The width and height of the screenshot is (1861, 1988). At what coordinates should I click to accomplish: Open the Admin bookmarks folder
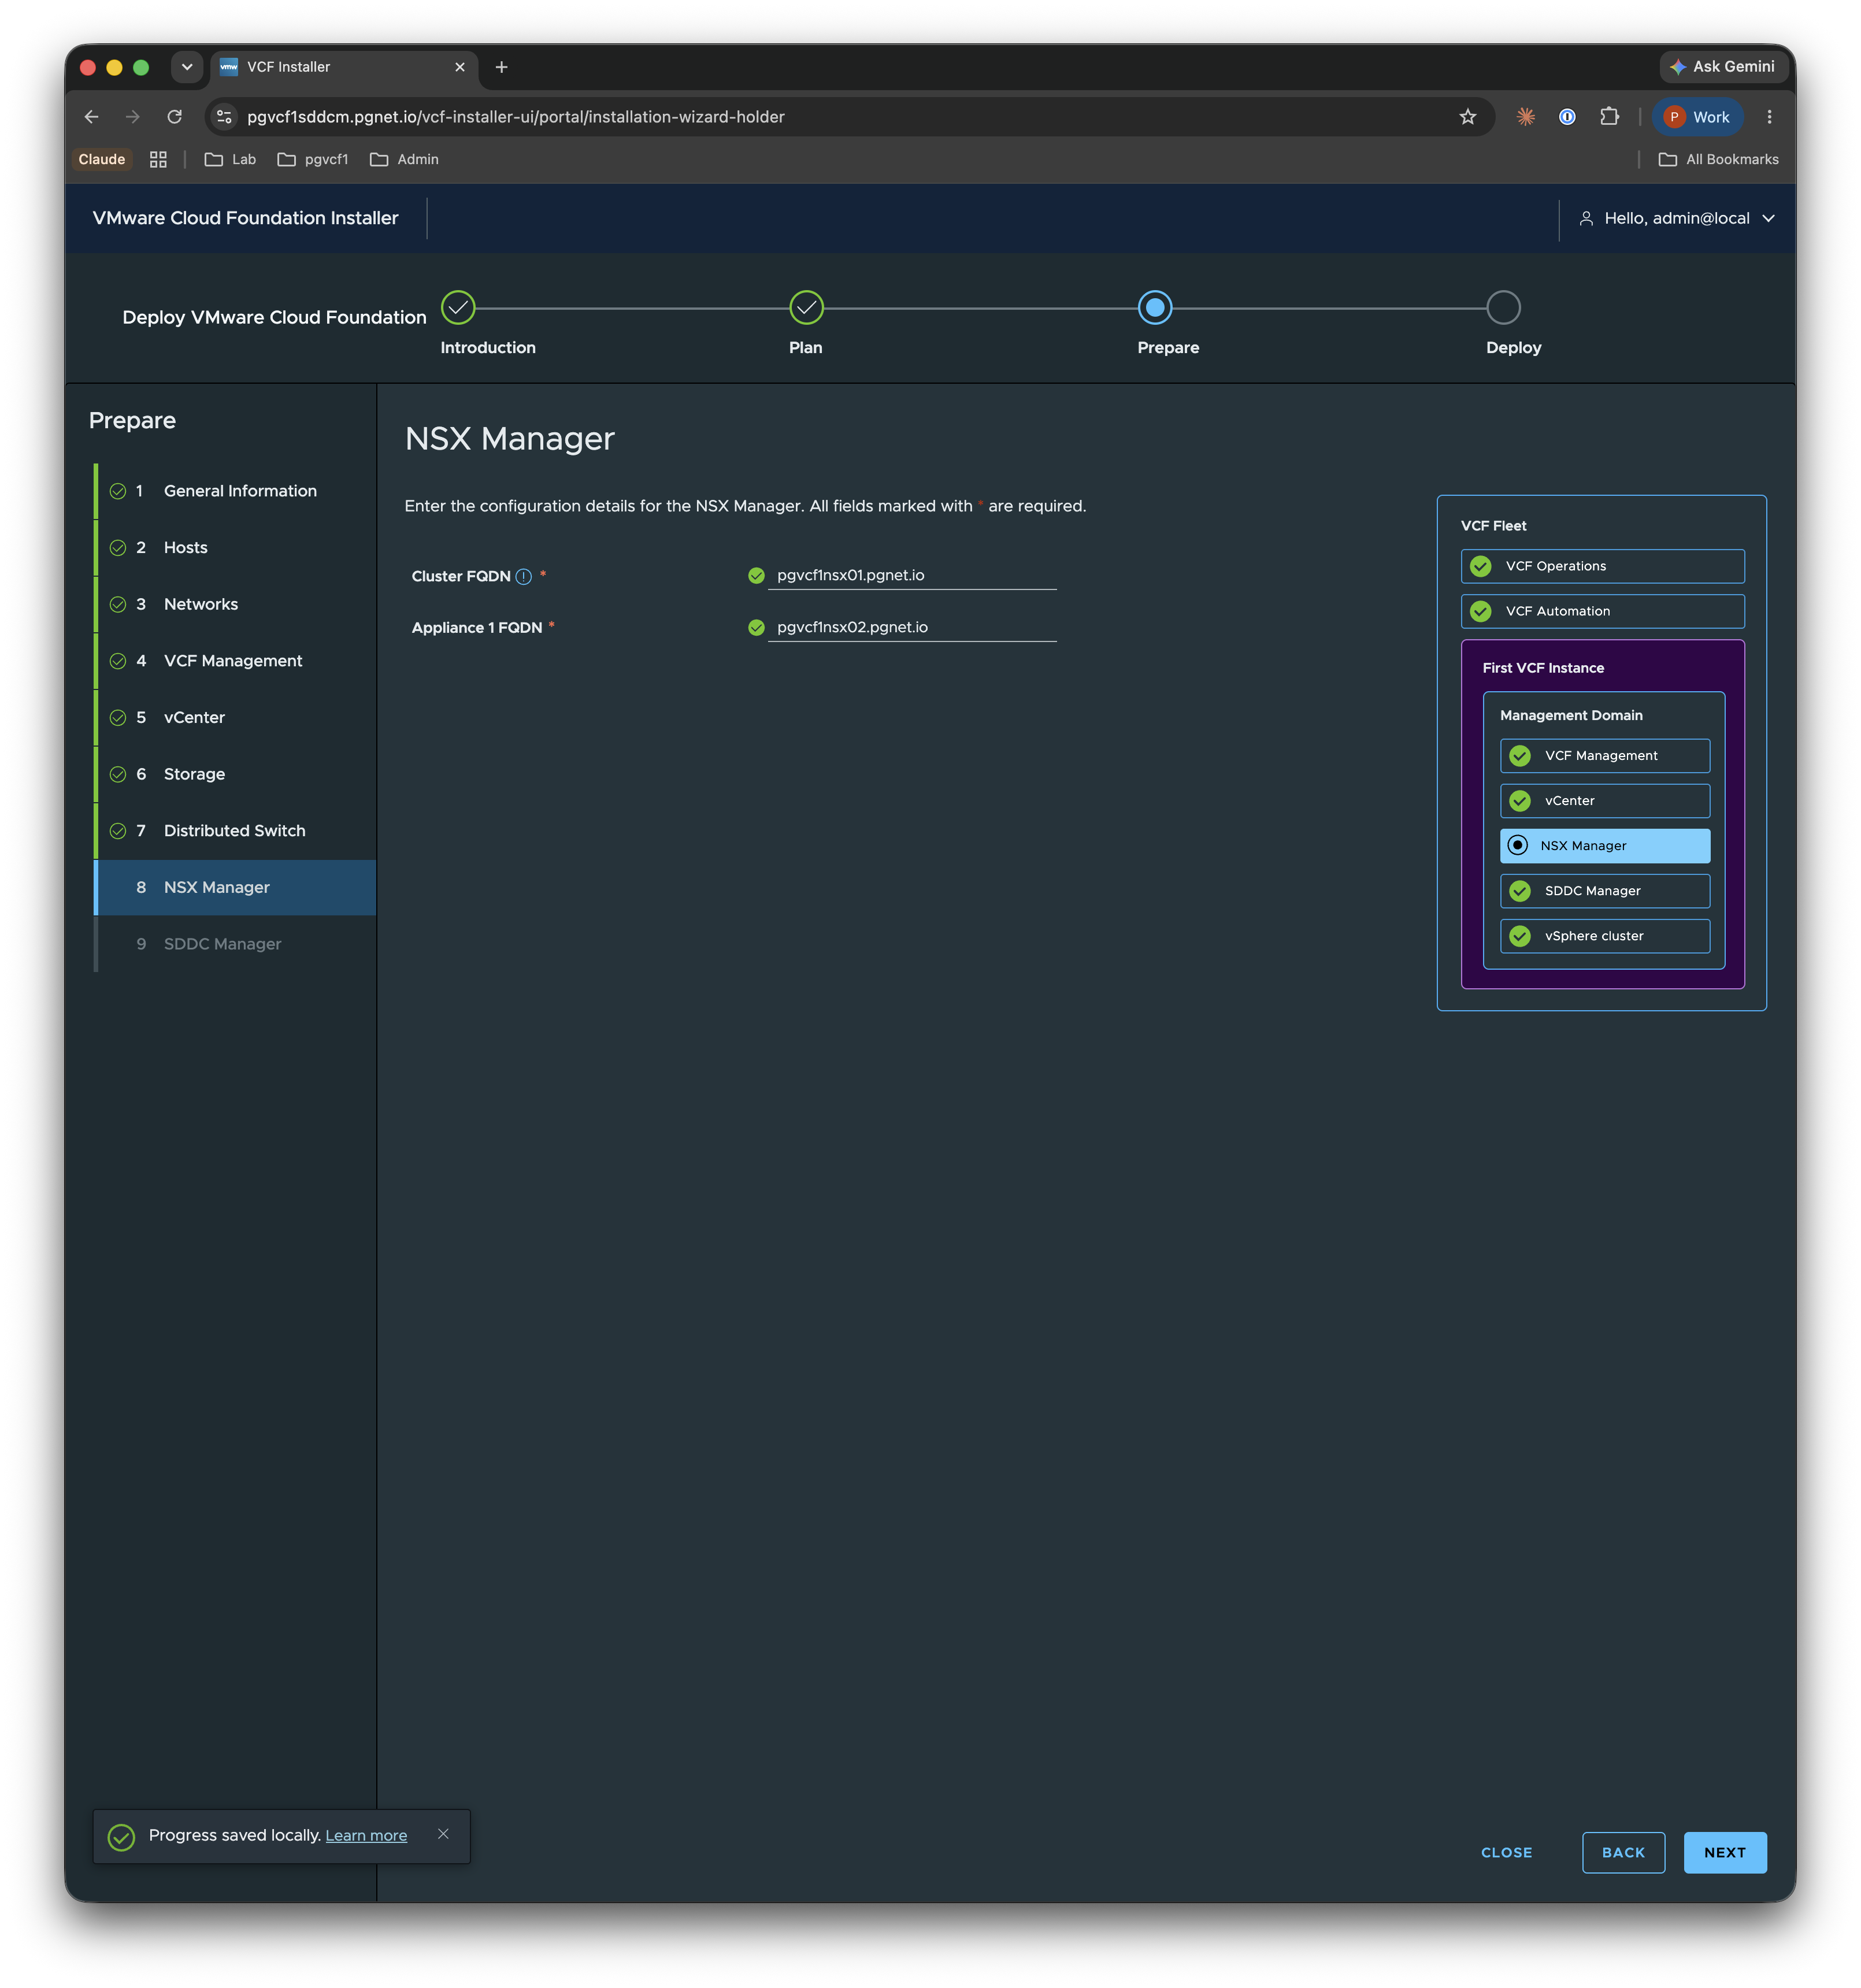point(404,159)
